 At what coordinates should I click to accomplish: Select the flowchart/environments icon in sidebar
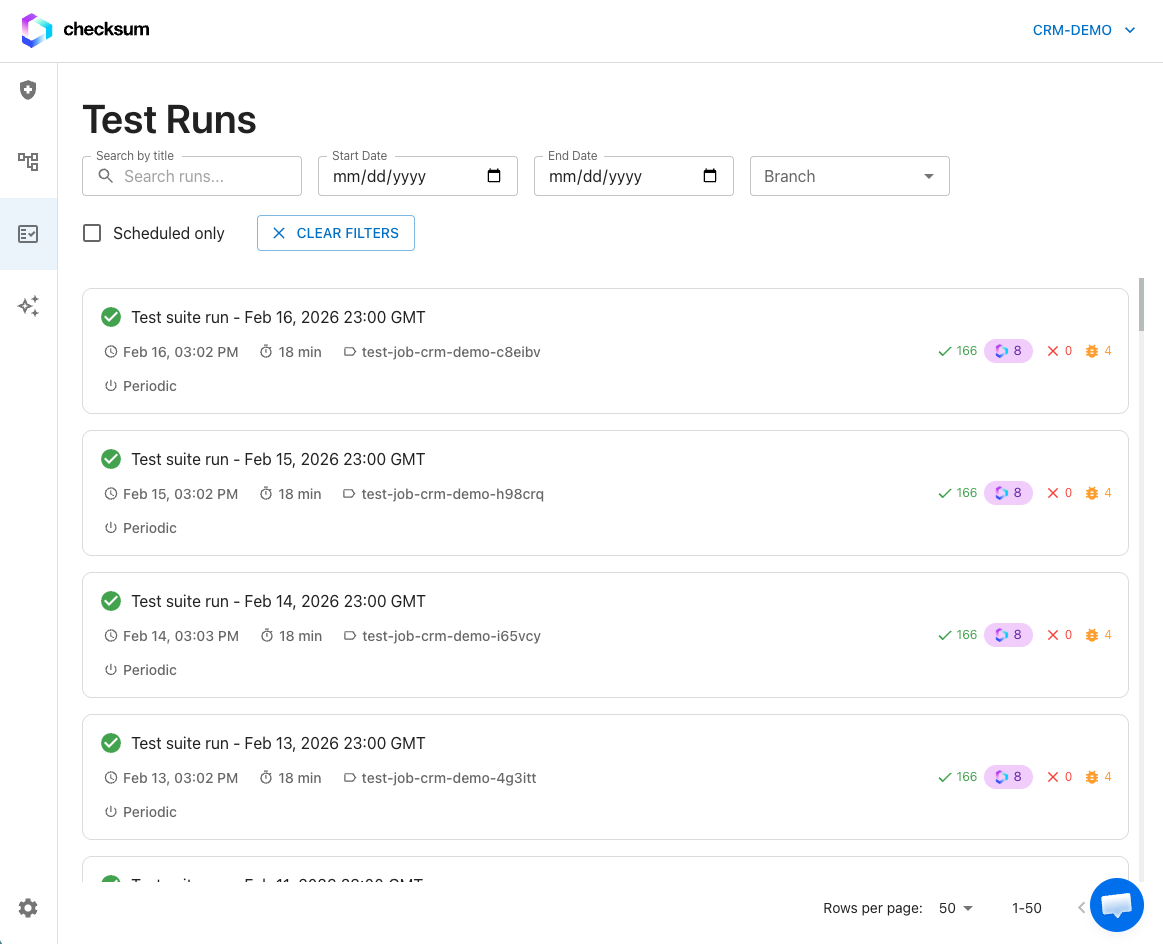28,161
